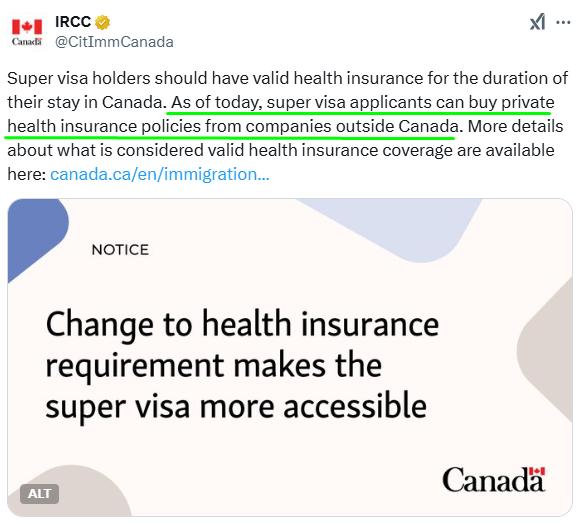
Task: Click the NOTICE label in the image
Action: click(x=120, y=250)
